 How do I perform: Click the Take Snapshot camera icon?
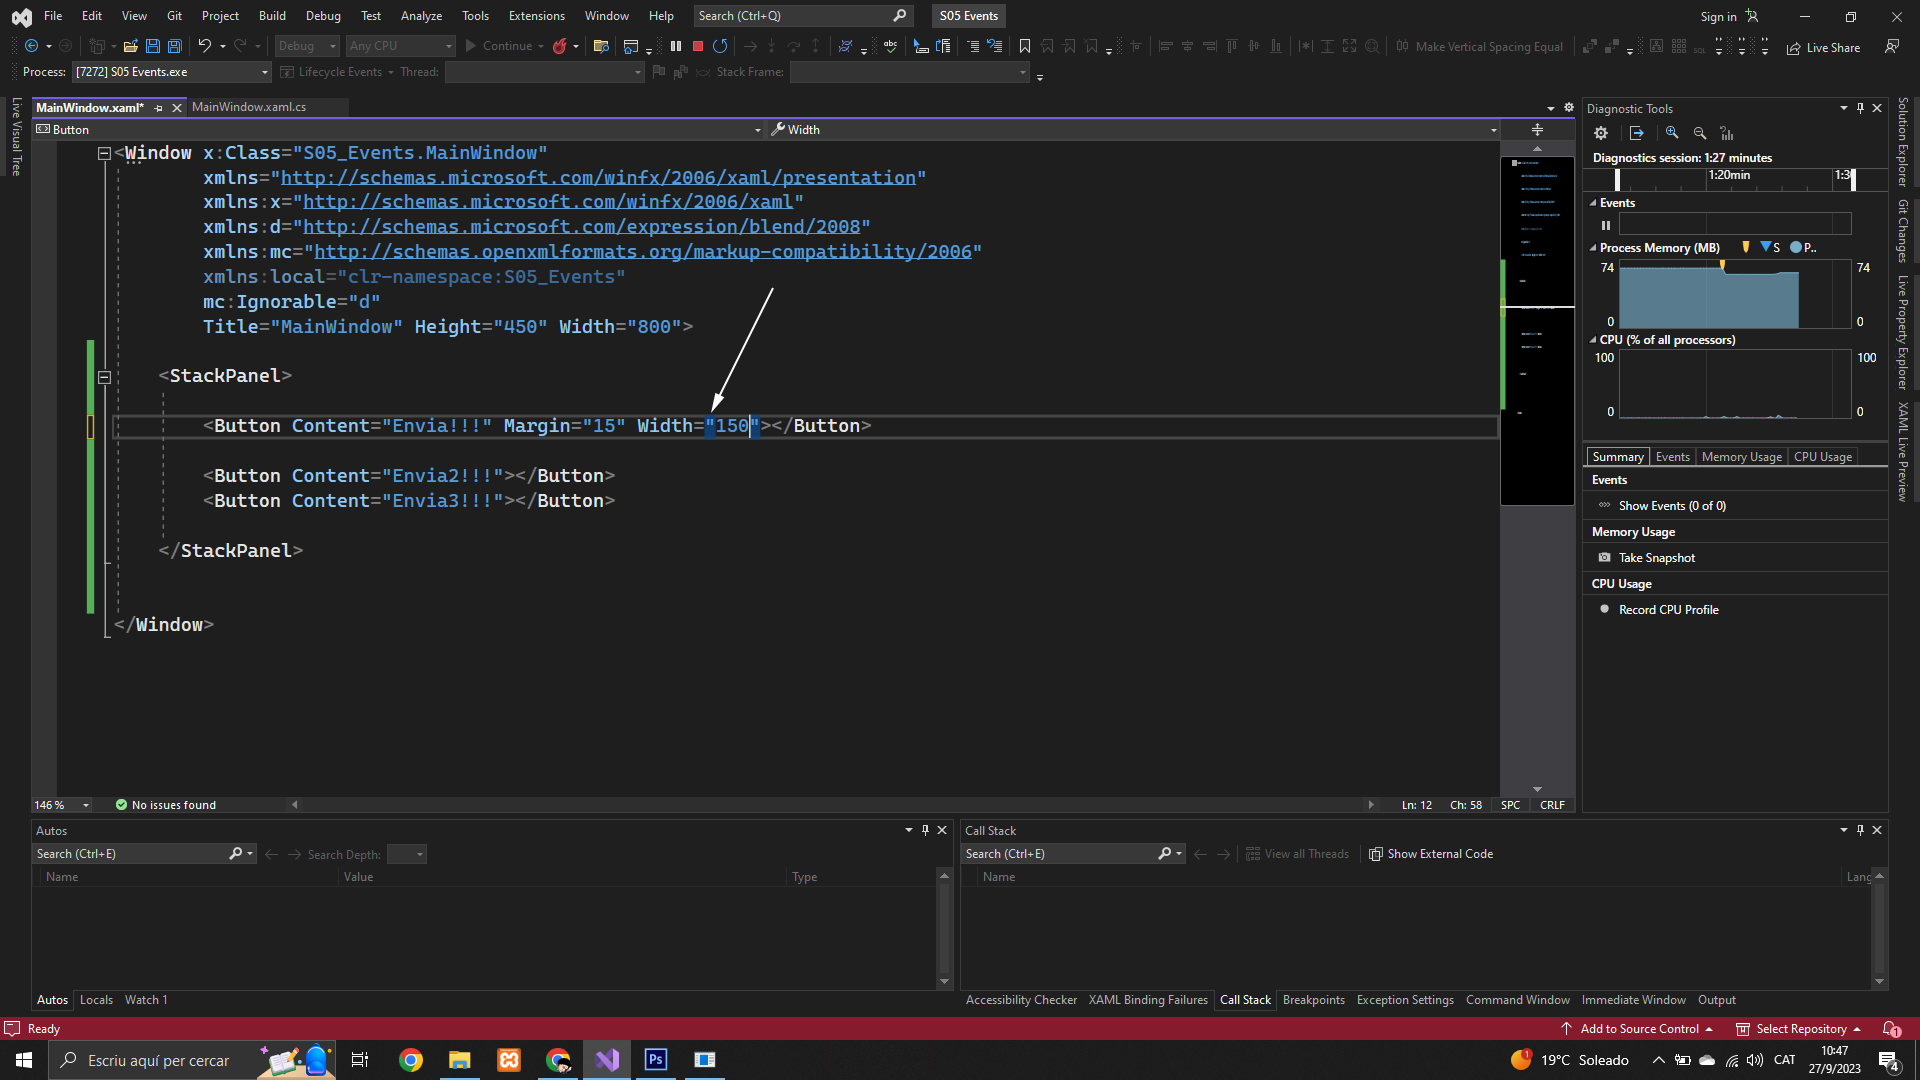pyautogui.click(x=1605, y=558)
